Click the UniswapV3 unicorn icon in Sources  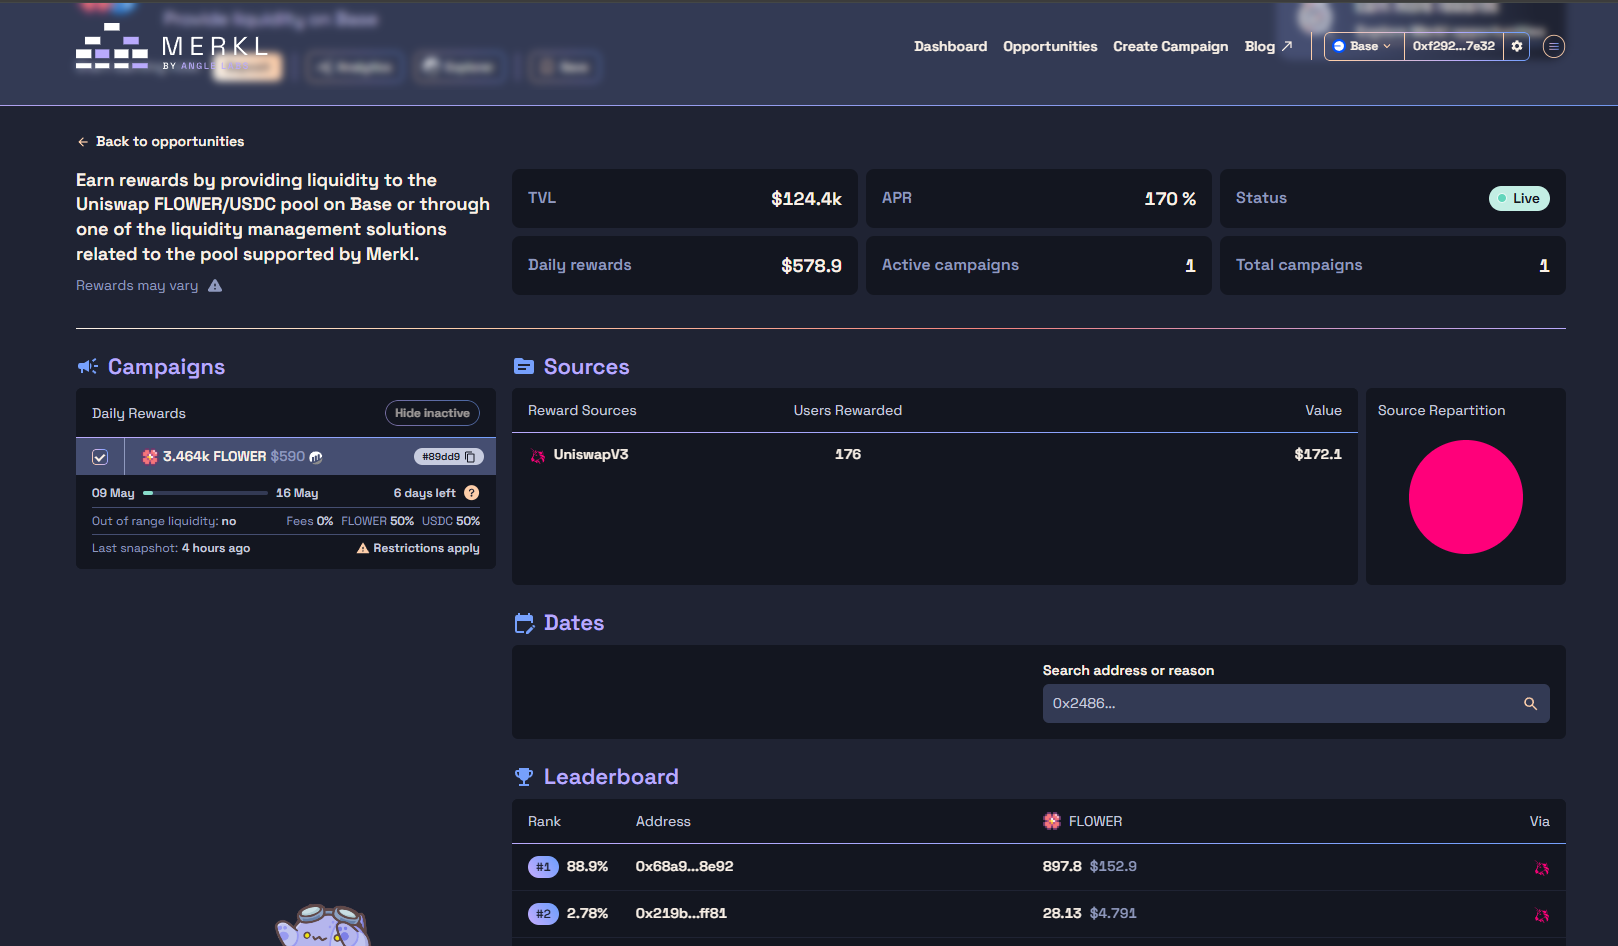538,456
